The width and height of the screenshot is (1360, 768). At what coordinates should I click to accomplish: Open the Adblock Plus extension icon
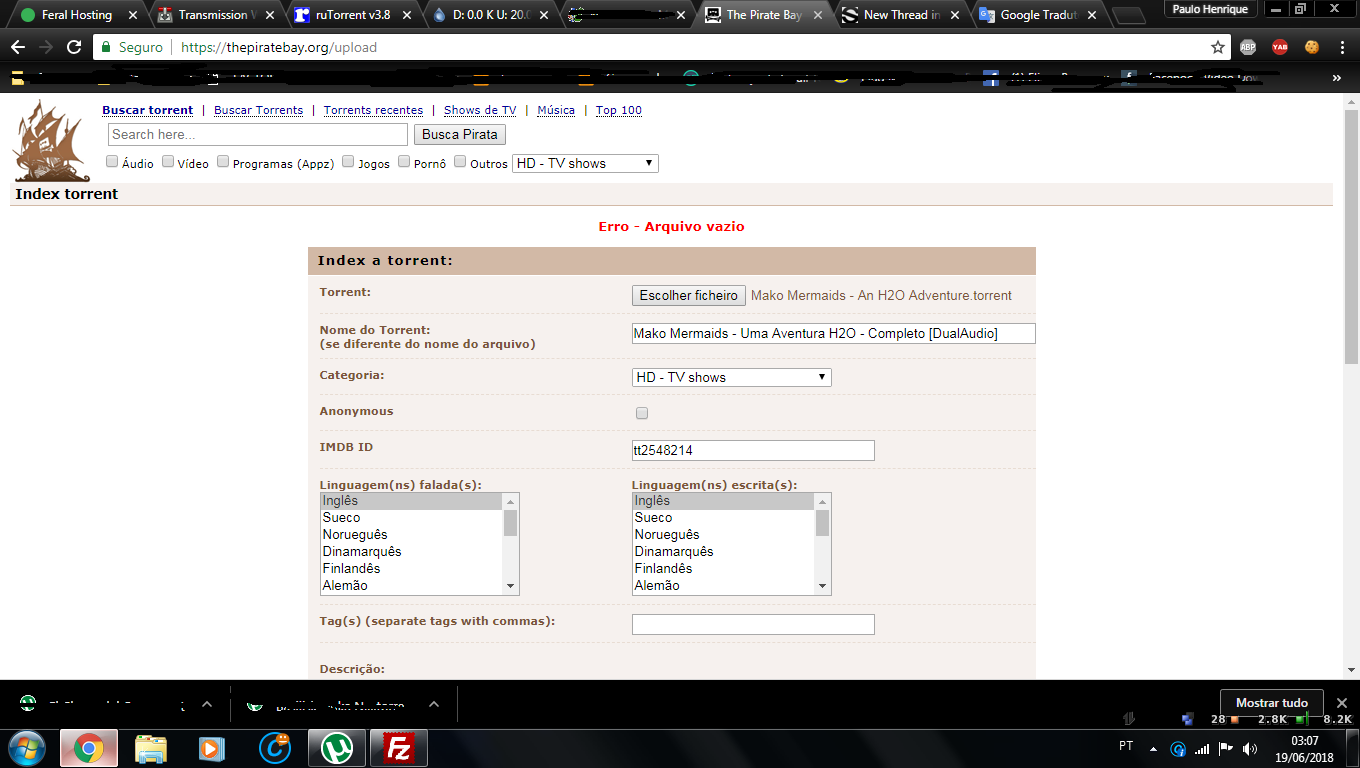(x=1248, y=47)
